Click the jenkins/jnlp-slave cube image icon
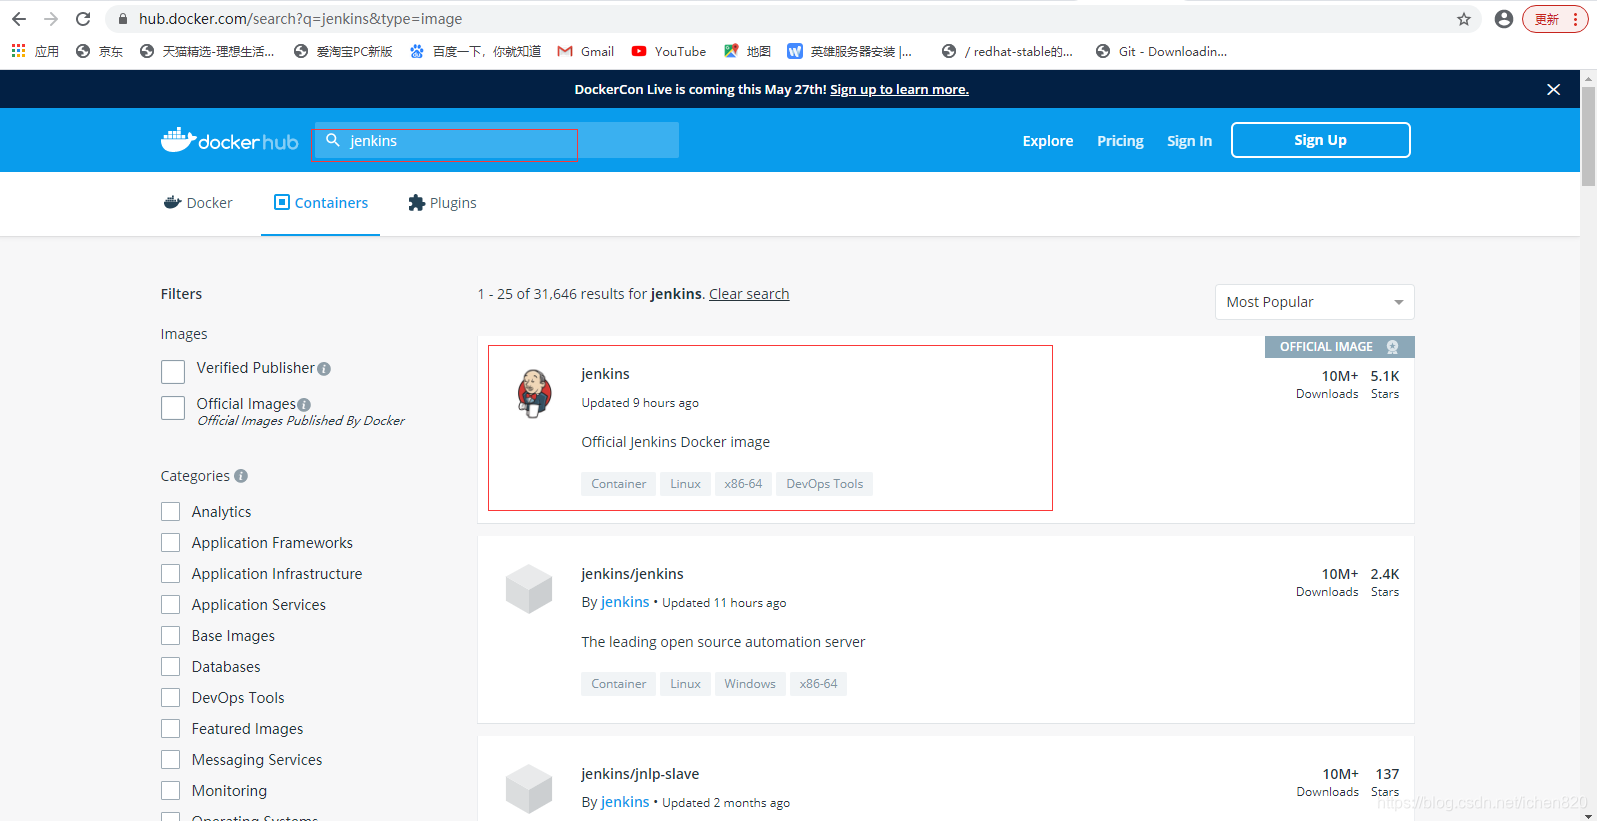Viewport: 1597px width, 821px height. pos(529,789)
